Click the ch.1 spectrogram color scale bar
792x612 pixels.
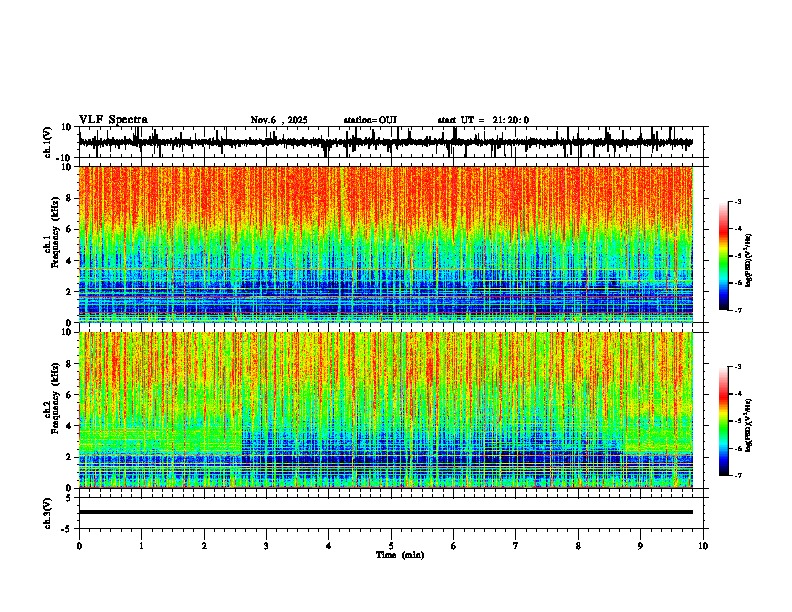point(724,256)
